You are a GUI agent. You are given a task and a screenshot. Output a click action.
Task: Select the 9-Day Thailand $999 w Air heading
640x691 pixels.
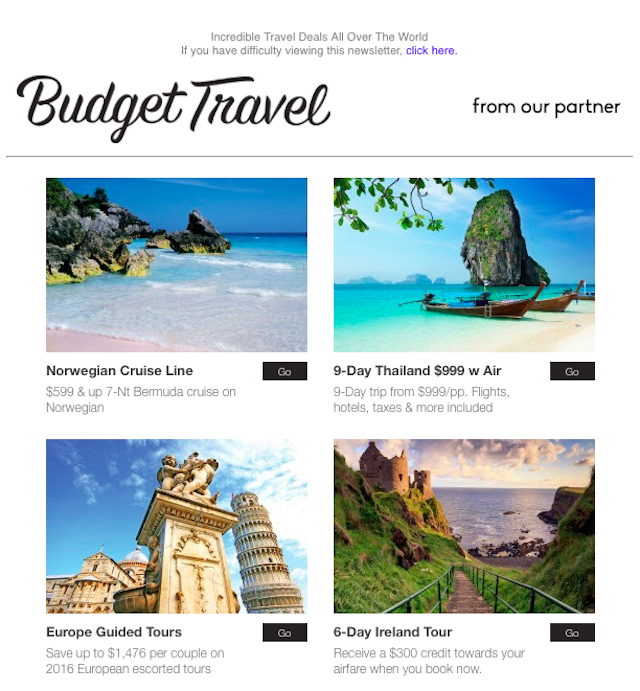417,371
